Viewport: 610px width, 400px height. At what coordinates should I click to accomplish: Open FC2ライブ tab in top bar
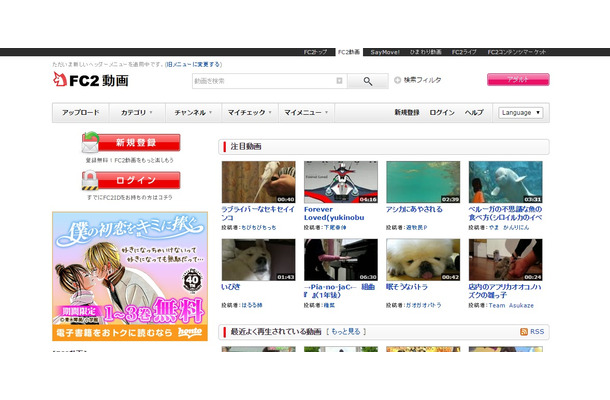coord(464,52)
